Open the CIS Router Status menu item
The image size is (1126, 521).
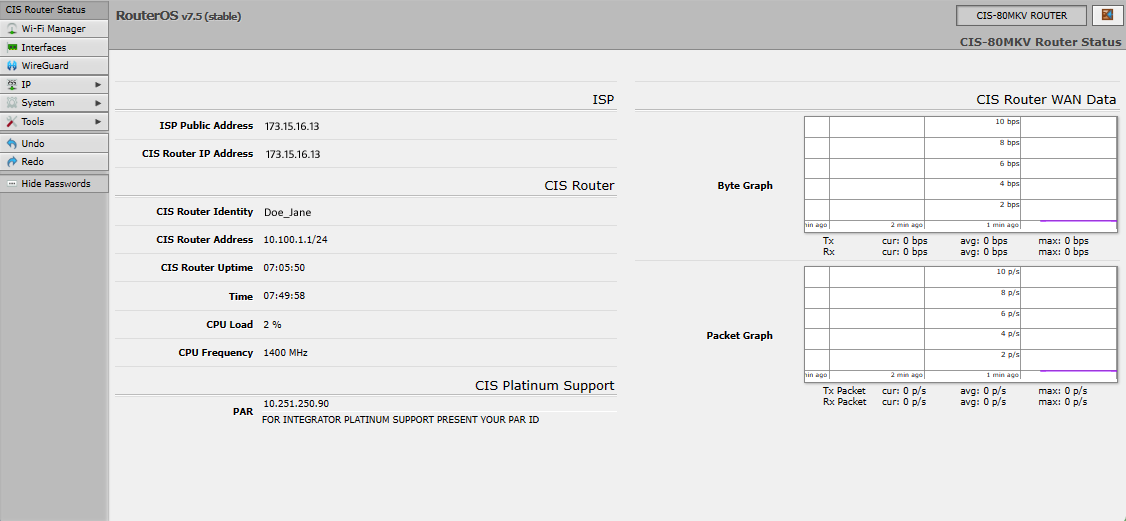click(55, 10)
